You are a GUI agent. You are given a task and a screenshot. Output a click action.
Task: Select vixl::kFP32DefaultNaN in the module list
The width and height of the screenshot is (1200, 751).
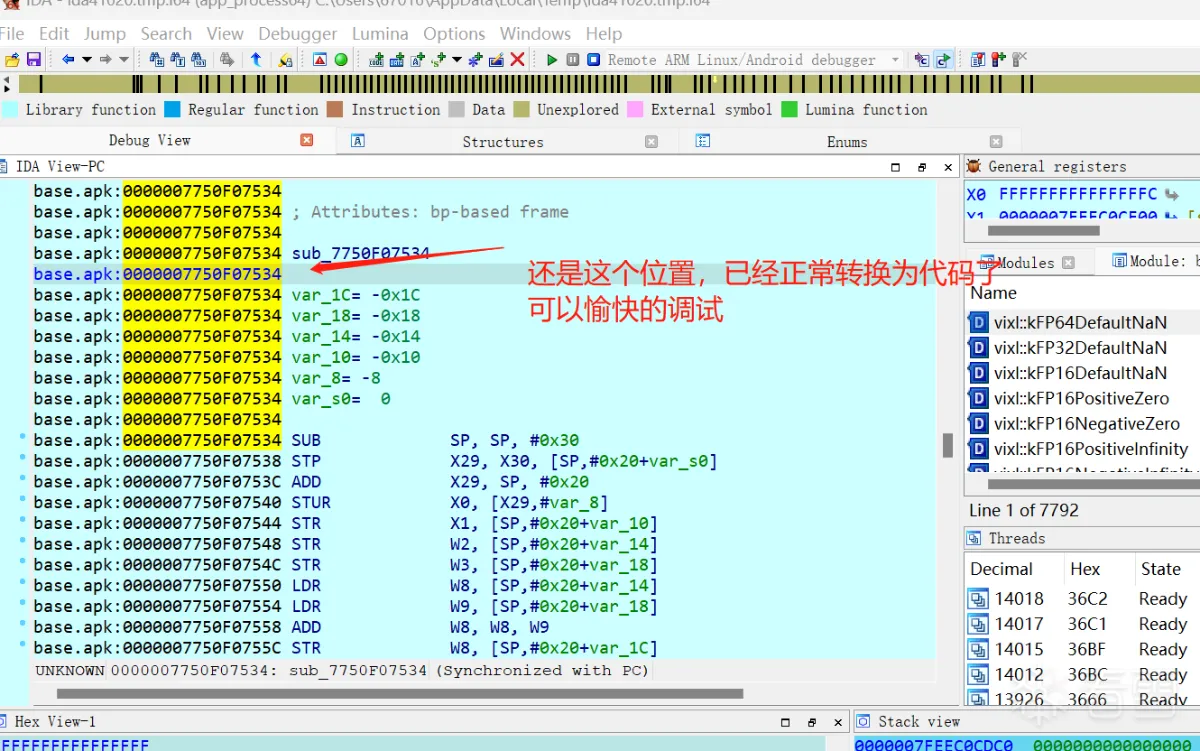coord(1080,348)
